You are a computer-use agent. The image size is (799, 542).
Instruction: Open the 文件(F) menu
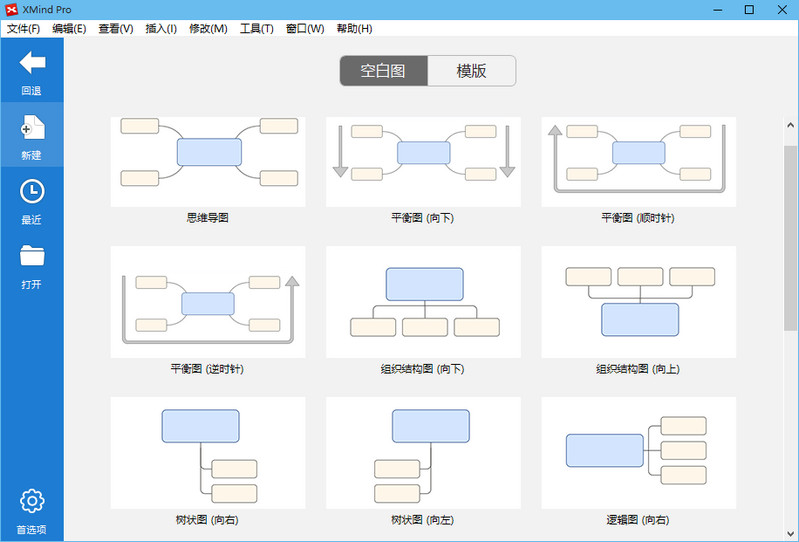23,29
